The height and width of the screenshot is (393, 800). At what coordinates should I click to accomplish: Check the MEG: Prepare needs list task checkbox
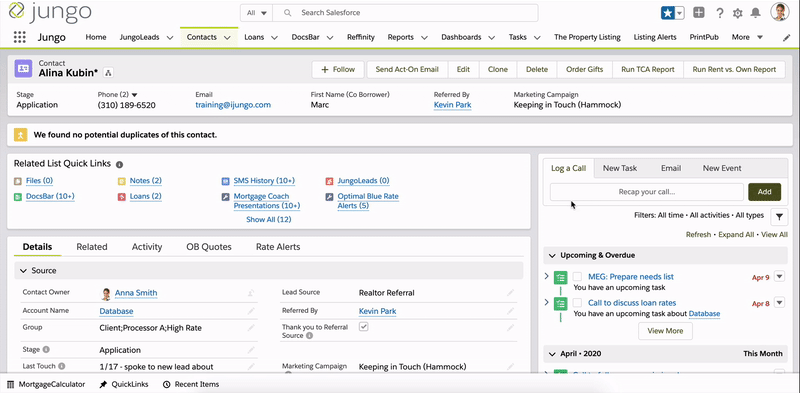[577, 277]
